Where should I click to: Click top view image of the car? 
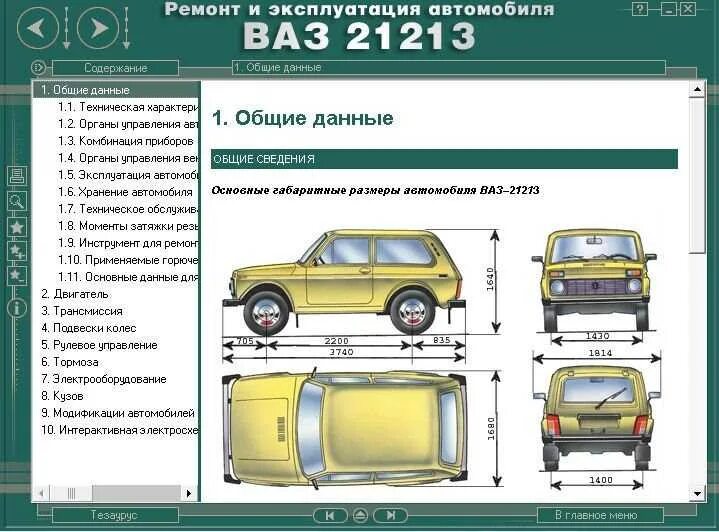345,429
